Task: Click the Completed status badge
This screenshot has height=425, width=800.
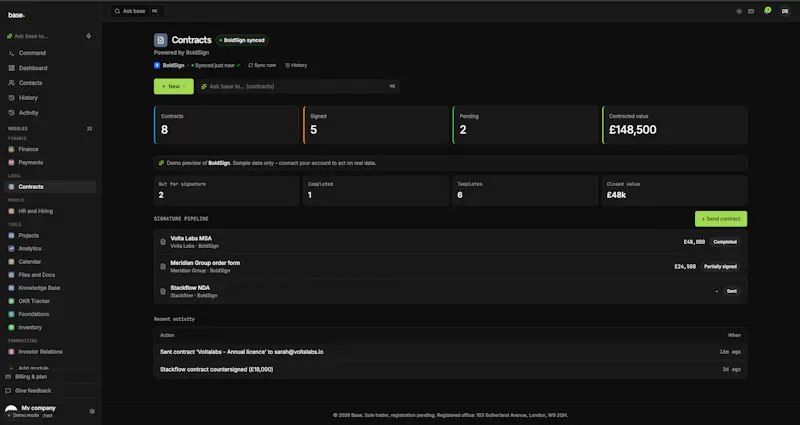Action: pyautogui.click(x=725, y=242)
